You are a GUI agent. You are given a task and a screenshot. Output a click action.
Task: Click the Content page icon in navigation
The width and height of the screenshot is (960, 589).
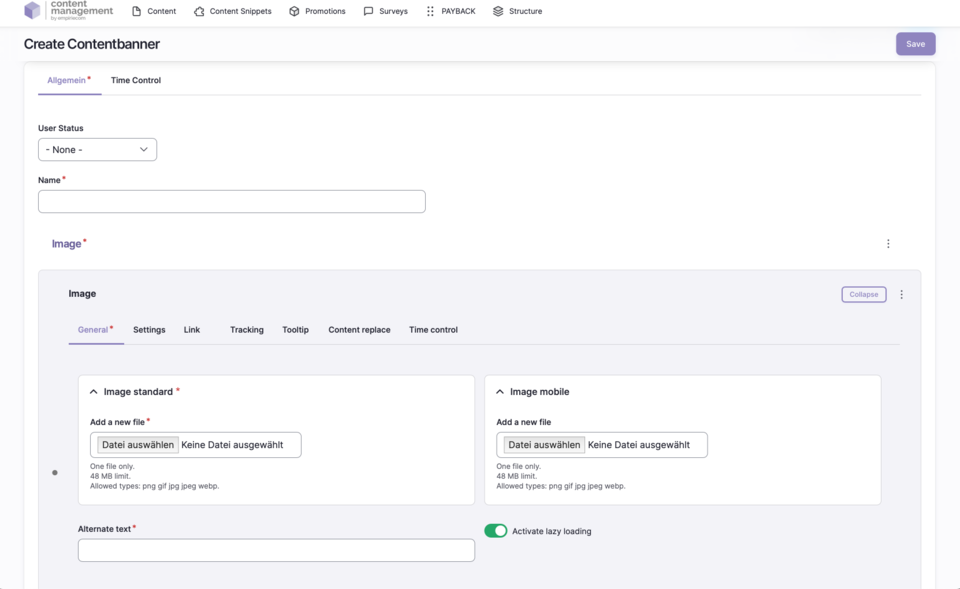coord(137,11)
